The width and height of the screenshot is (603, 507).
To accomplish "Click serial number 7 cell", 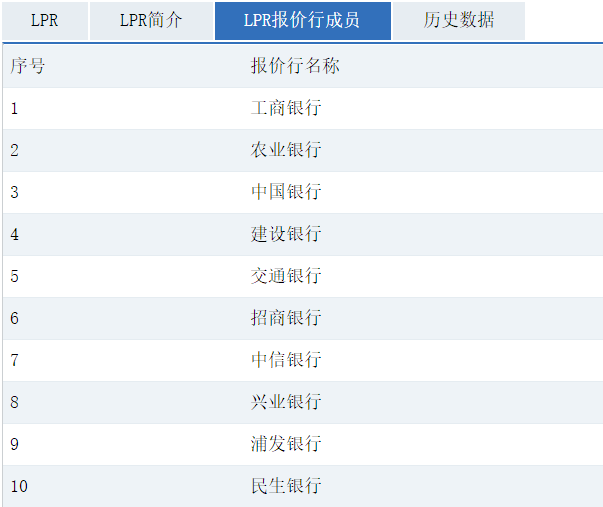I will (14, 360).
